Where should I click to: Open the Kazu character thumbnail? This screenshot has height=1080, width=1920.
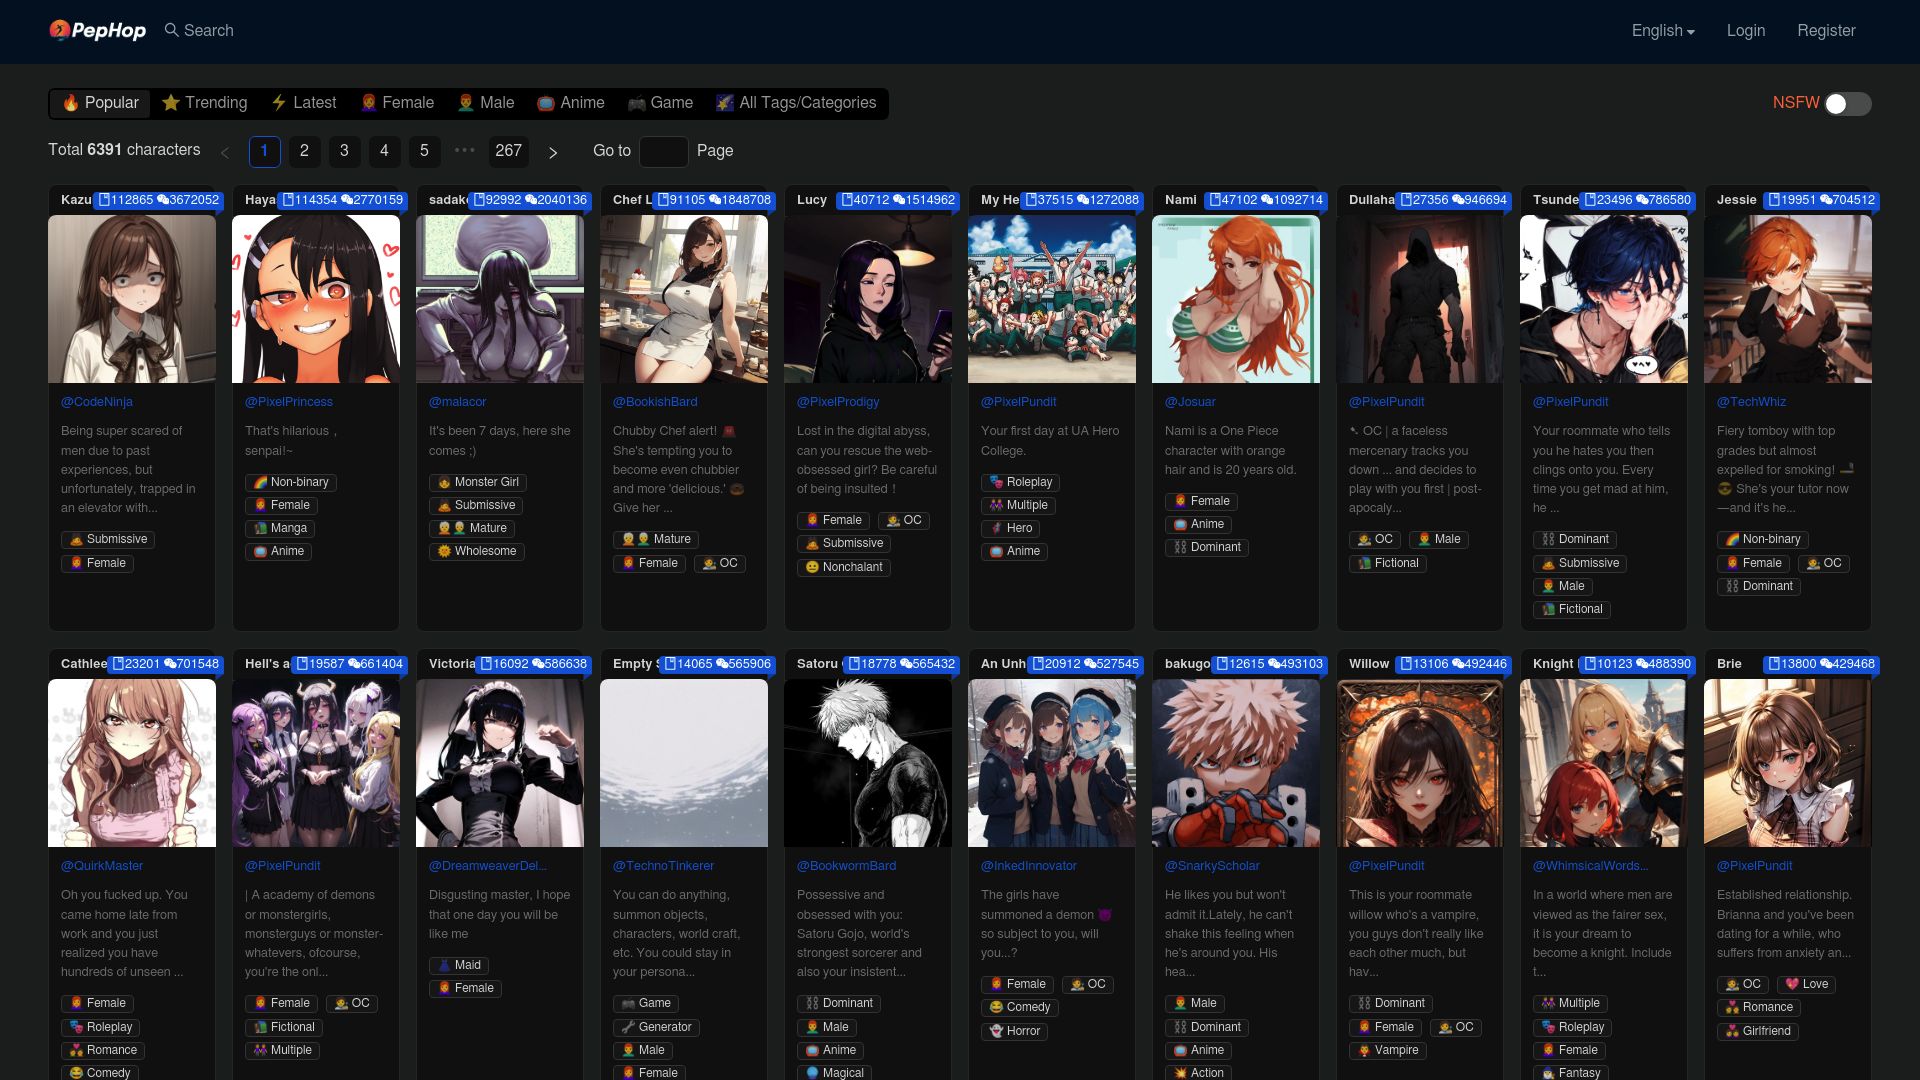click(x=132, y=299)
